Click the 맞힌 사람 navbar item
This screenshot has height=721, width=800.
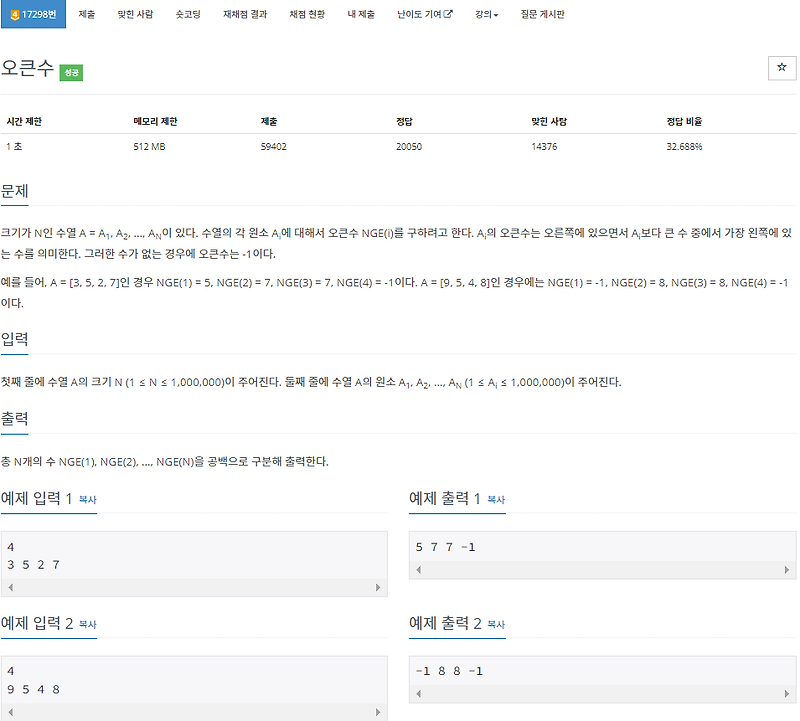click(134, 15)
